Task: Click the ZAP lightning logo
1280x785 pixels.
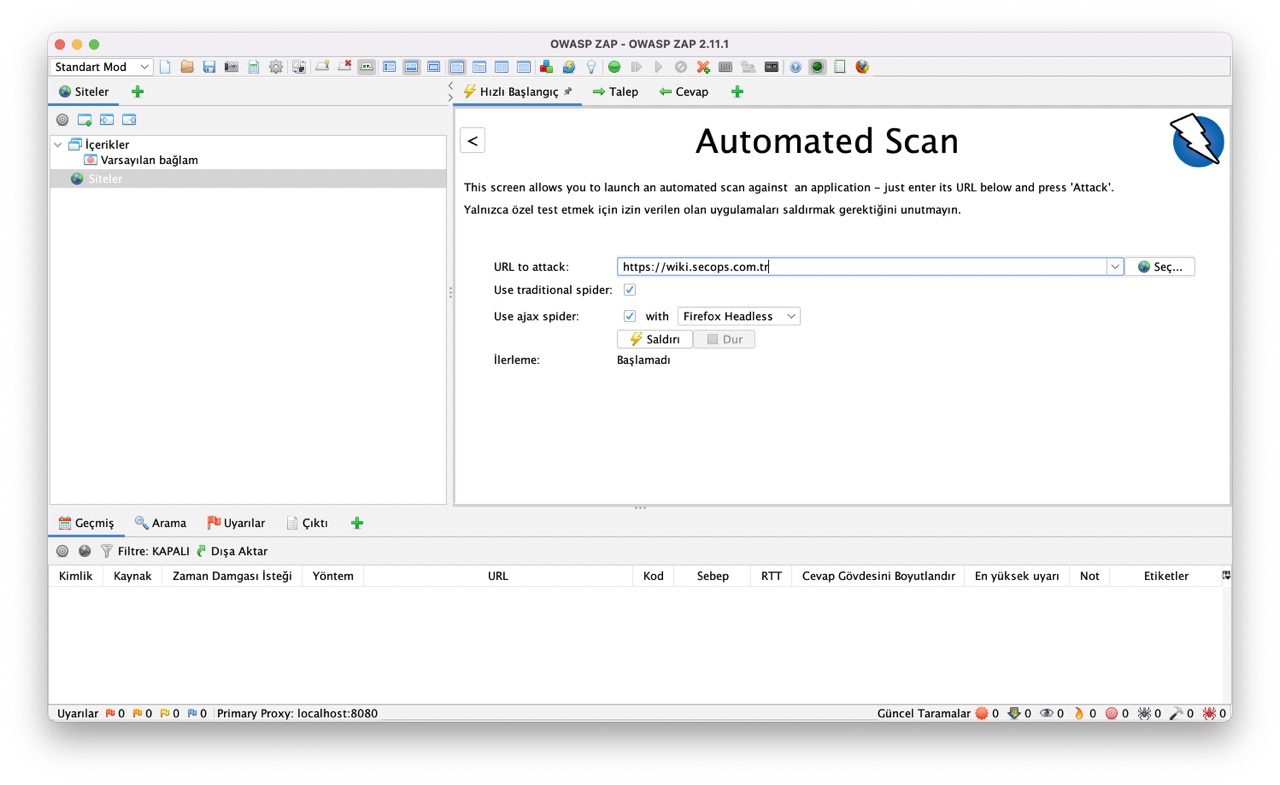Action: (1198, 141)
